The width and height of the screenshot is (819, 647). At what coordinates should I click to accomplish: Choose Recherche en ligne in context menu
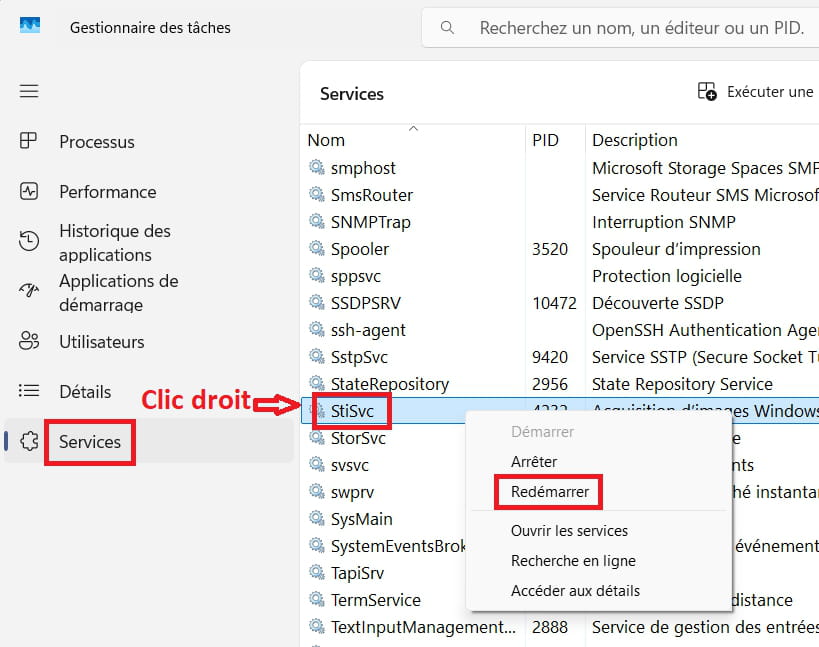pyautogui.click(x=573, y=561)
